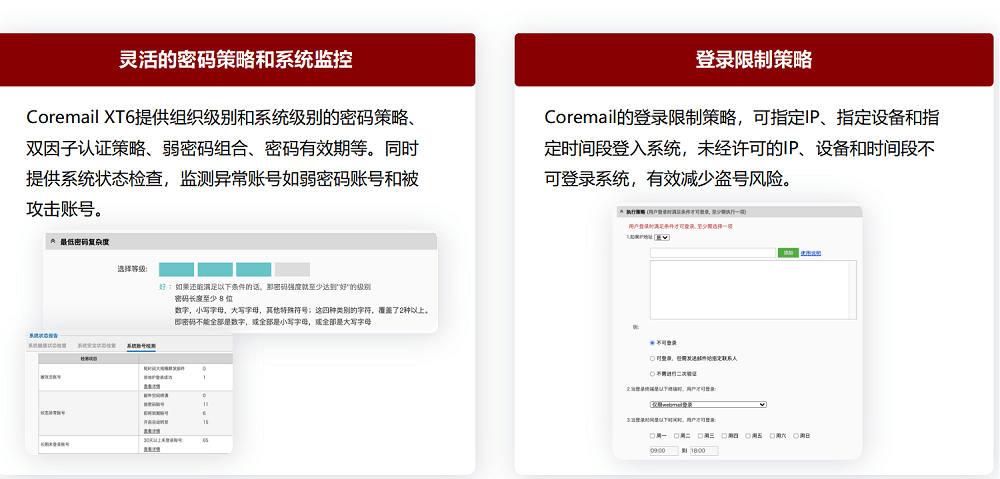Click the 09:00 start time field
1000x479 pixels.
click(x=664, y=450)
